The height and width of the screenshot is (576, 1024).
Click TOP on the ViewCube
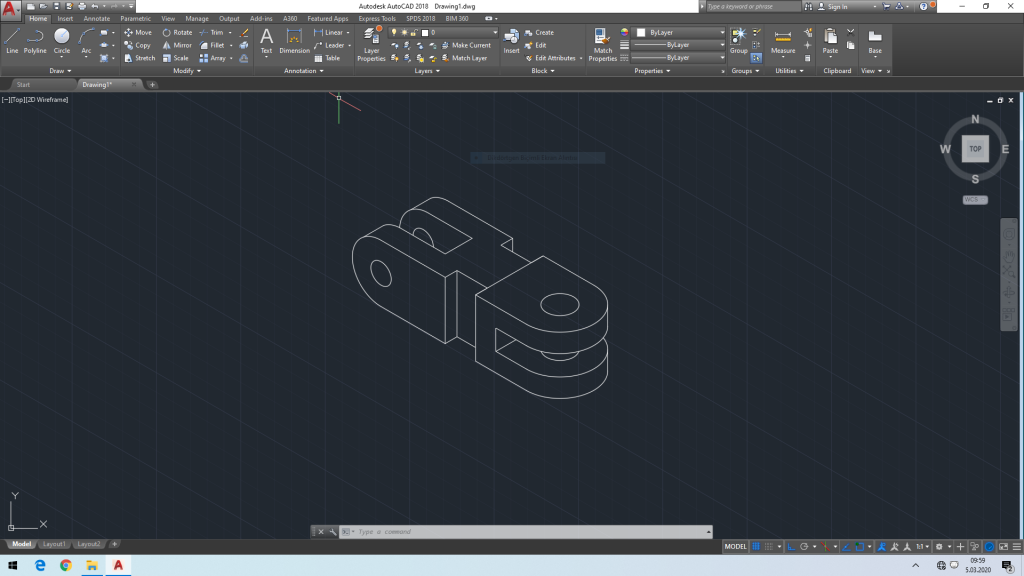coord(972,148)
